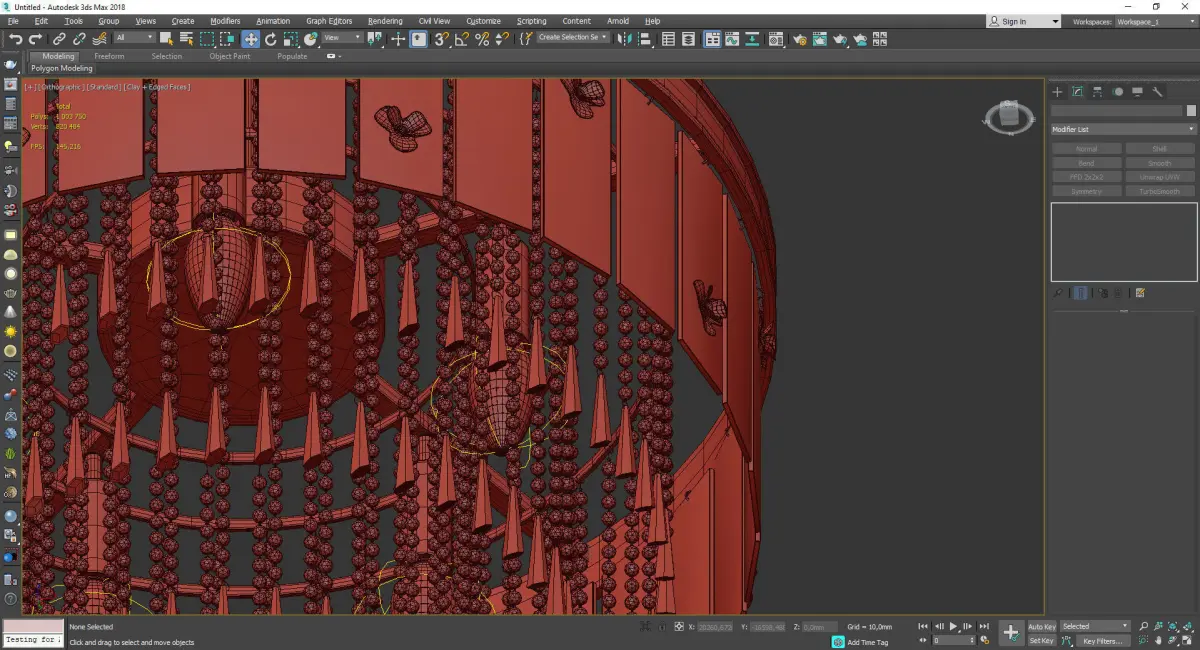Toggle the Selection Lock icon
The height and width of the screenshot is (650, 1200).
[662, 626]
